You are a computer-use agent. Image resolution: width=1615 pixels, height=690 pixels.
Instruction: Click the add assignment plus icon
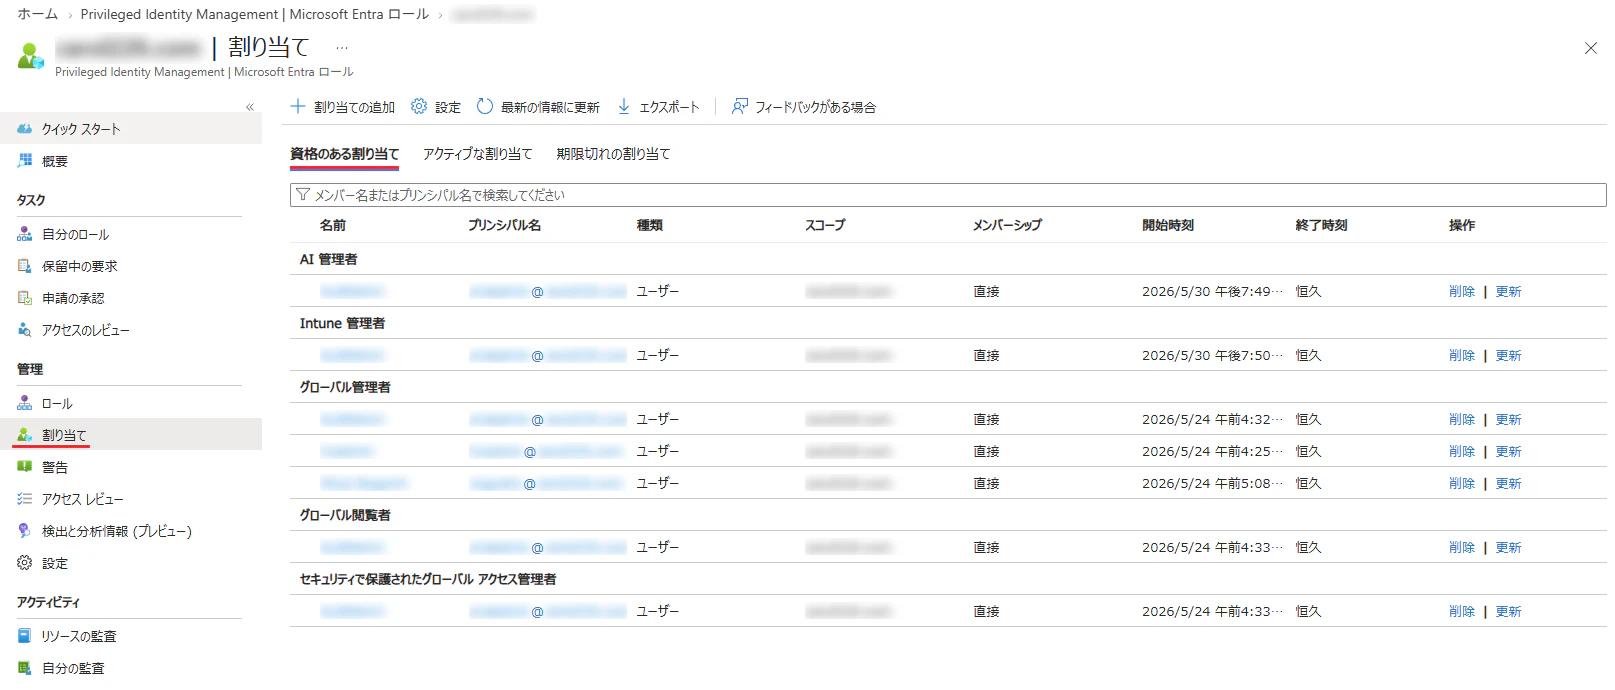pos(297,106)
